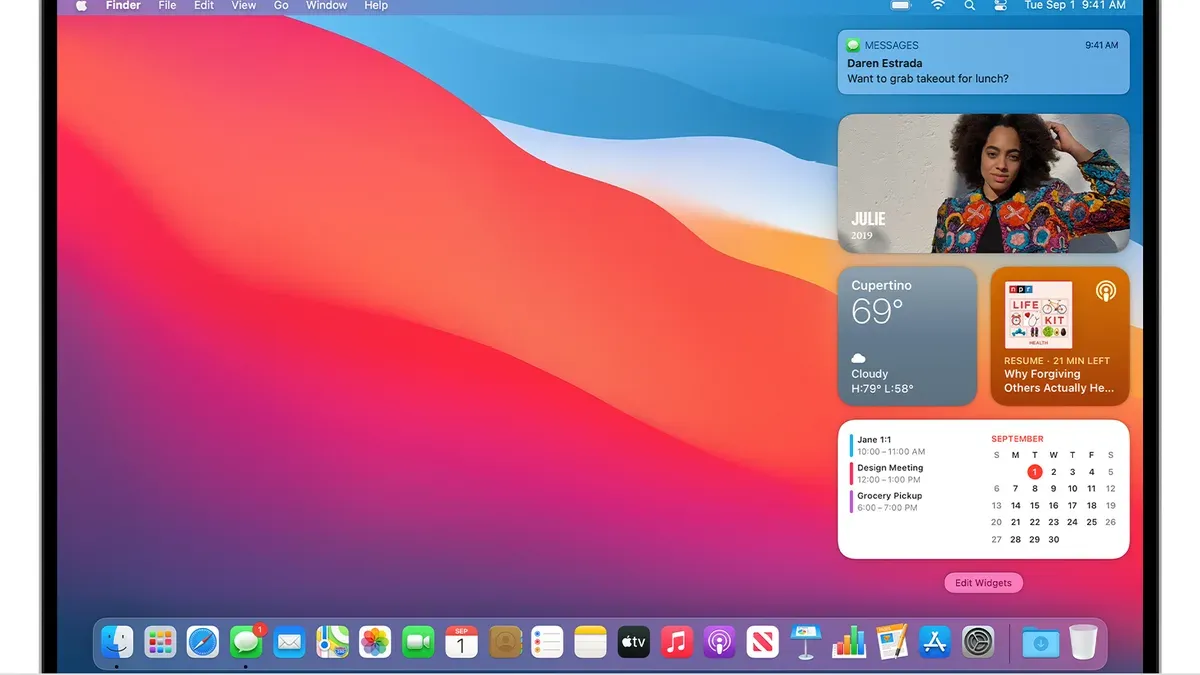Image resolution: width=1200 pixels, height=675 pixels.
Task: Open Messages app with unread badge
Action: coord(246,642)
